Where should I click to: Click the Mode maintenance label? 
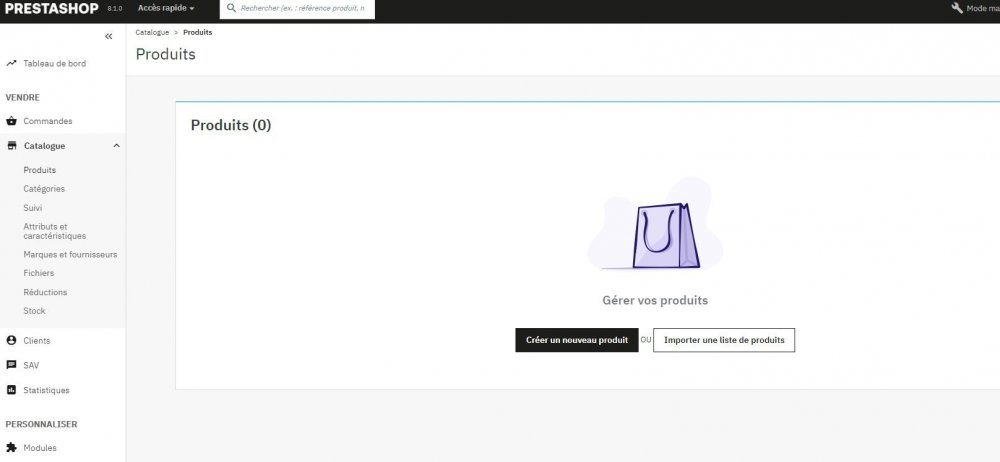(x=983, y=8)
